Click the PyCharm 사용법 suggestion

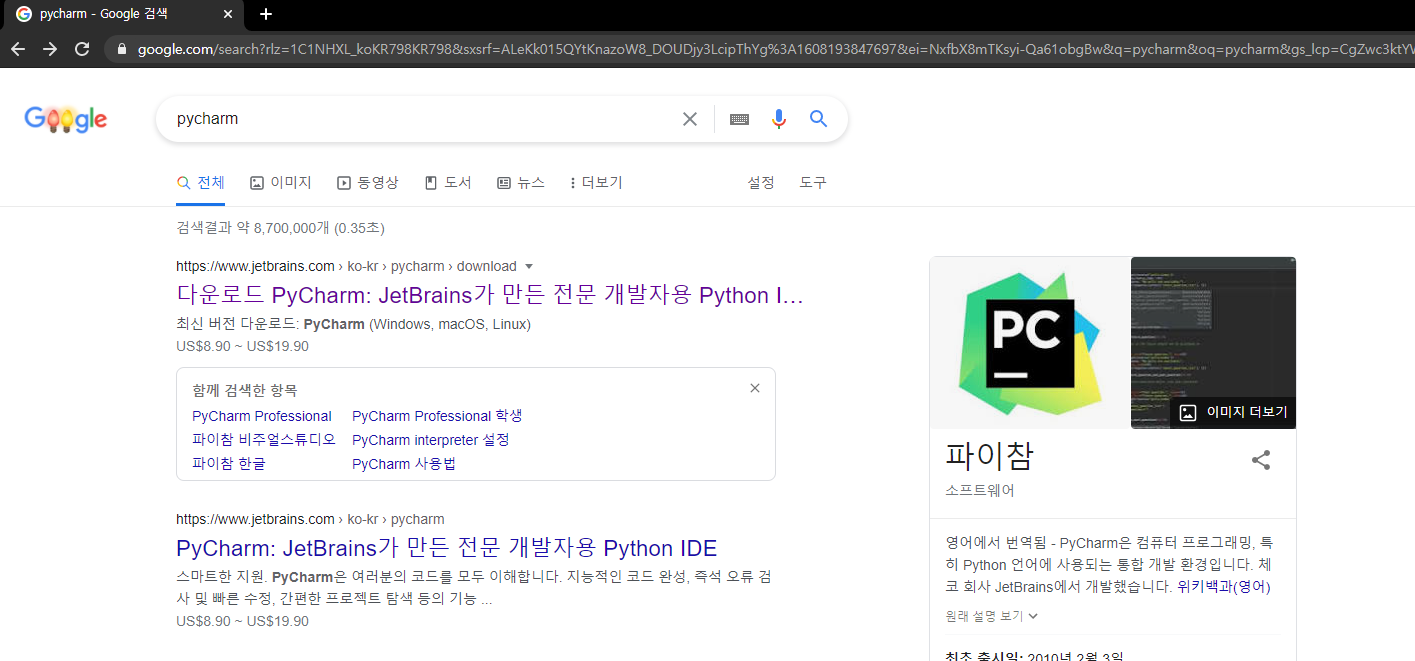[x=404, y=464]
